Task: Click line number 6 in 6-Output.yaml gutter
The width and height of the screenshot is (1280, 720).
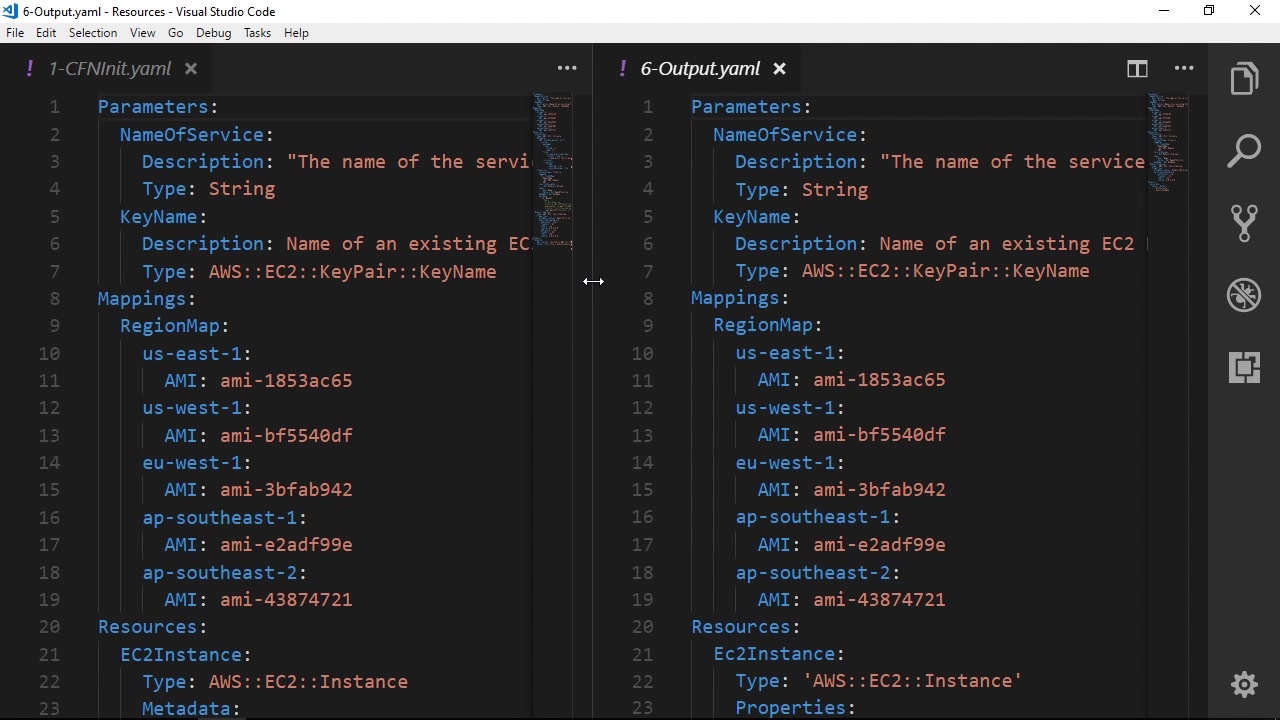Action: click(x=648, y=243)
